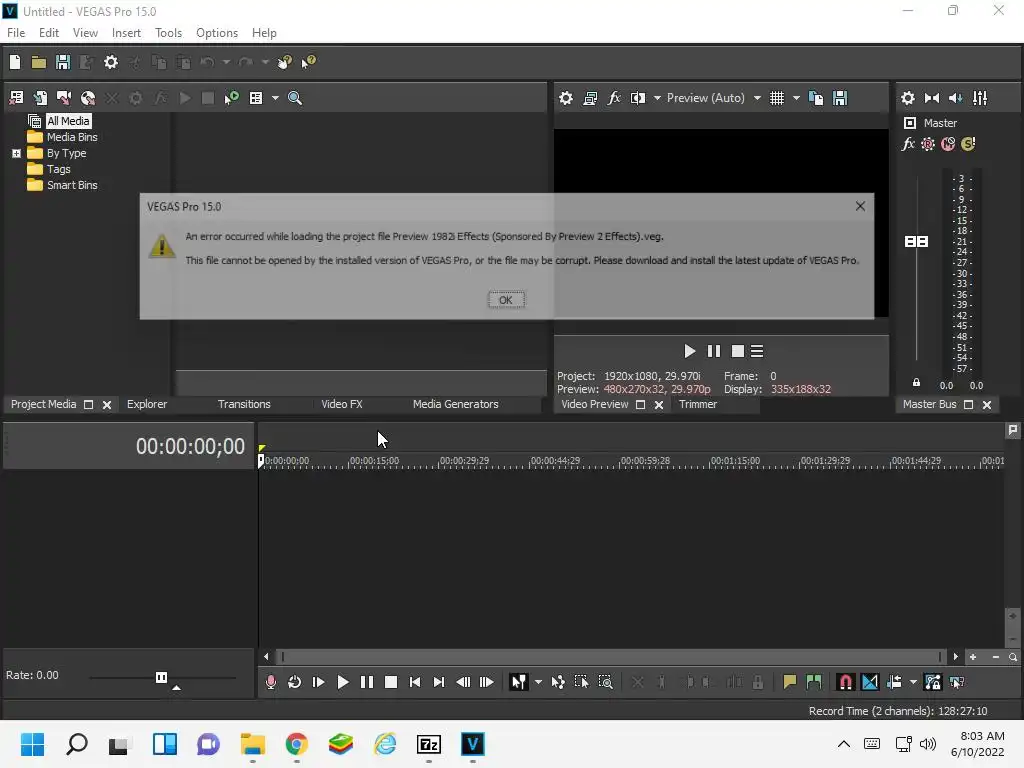Viewport: 1024px width, 768px height.
Task: Click the Master Bus dim output icon
Action: [955, 98]
